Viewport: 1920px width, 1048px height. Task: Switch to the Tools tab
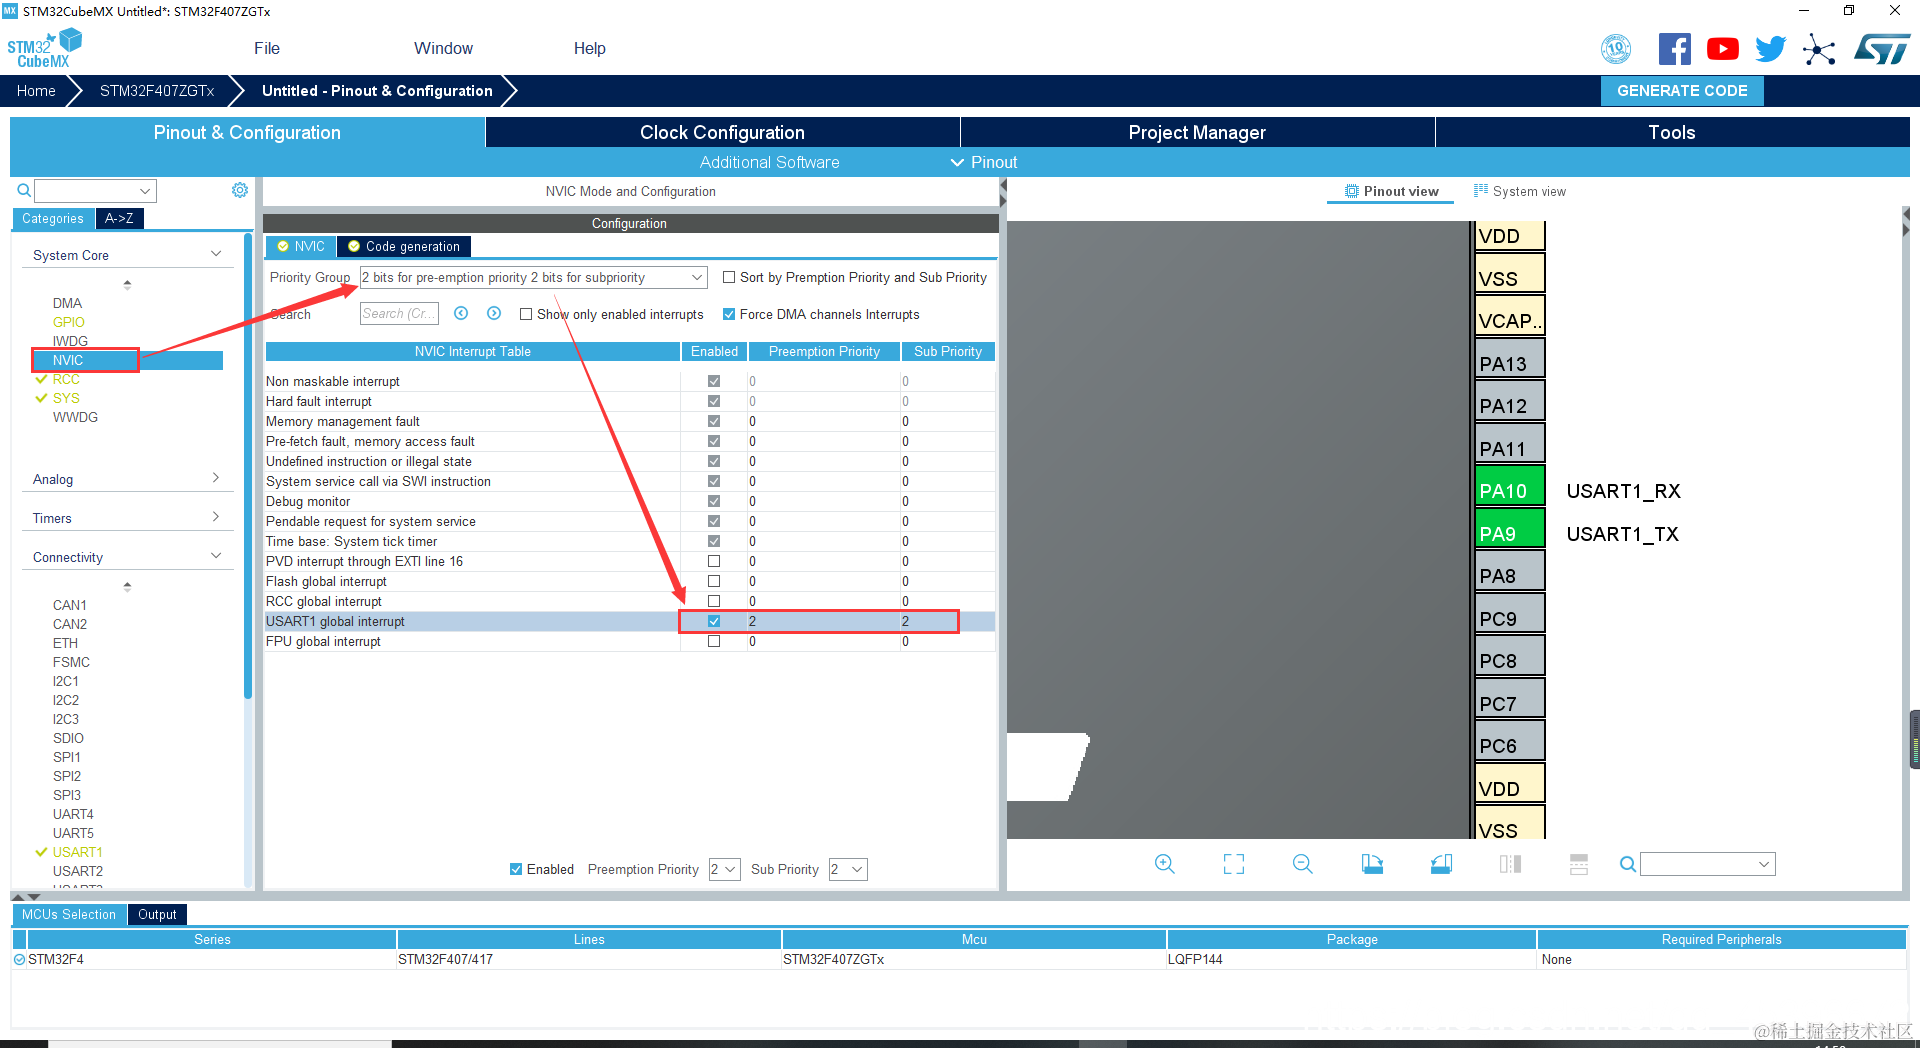point(1672,132)
